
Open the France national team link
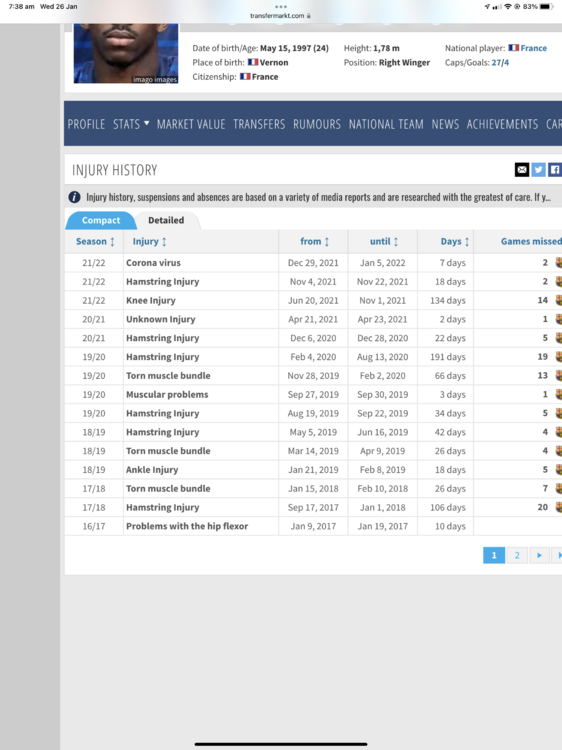point(533,48)
